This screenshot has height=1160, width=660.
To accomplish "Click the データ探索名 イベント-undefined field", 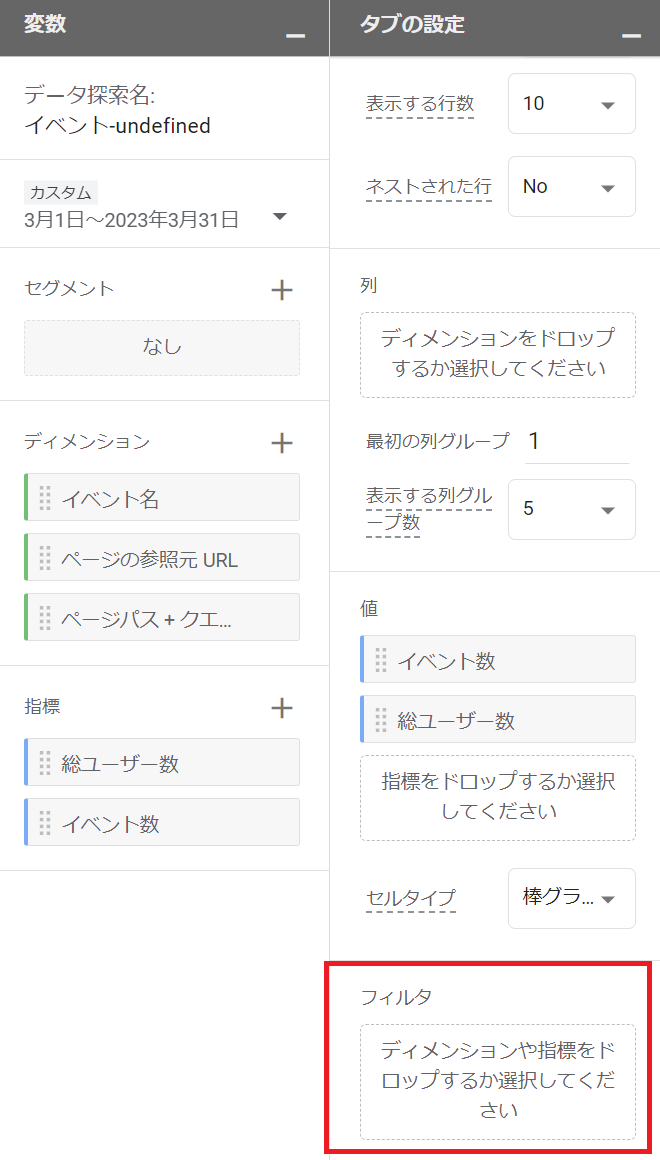I will 118,126.
